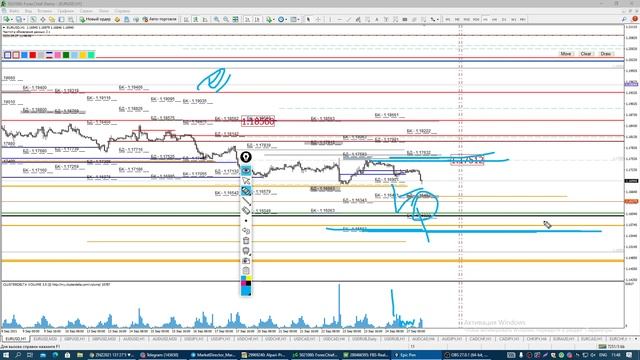The image size is (640, 360).
Task: Open the Strategy Tester icon
Action: [x=71, y=19]
